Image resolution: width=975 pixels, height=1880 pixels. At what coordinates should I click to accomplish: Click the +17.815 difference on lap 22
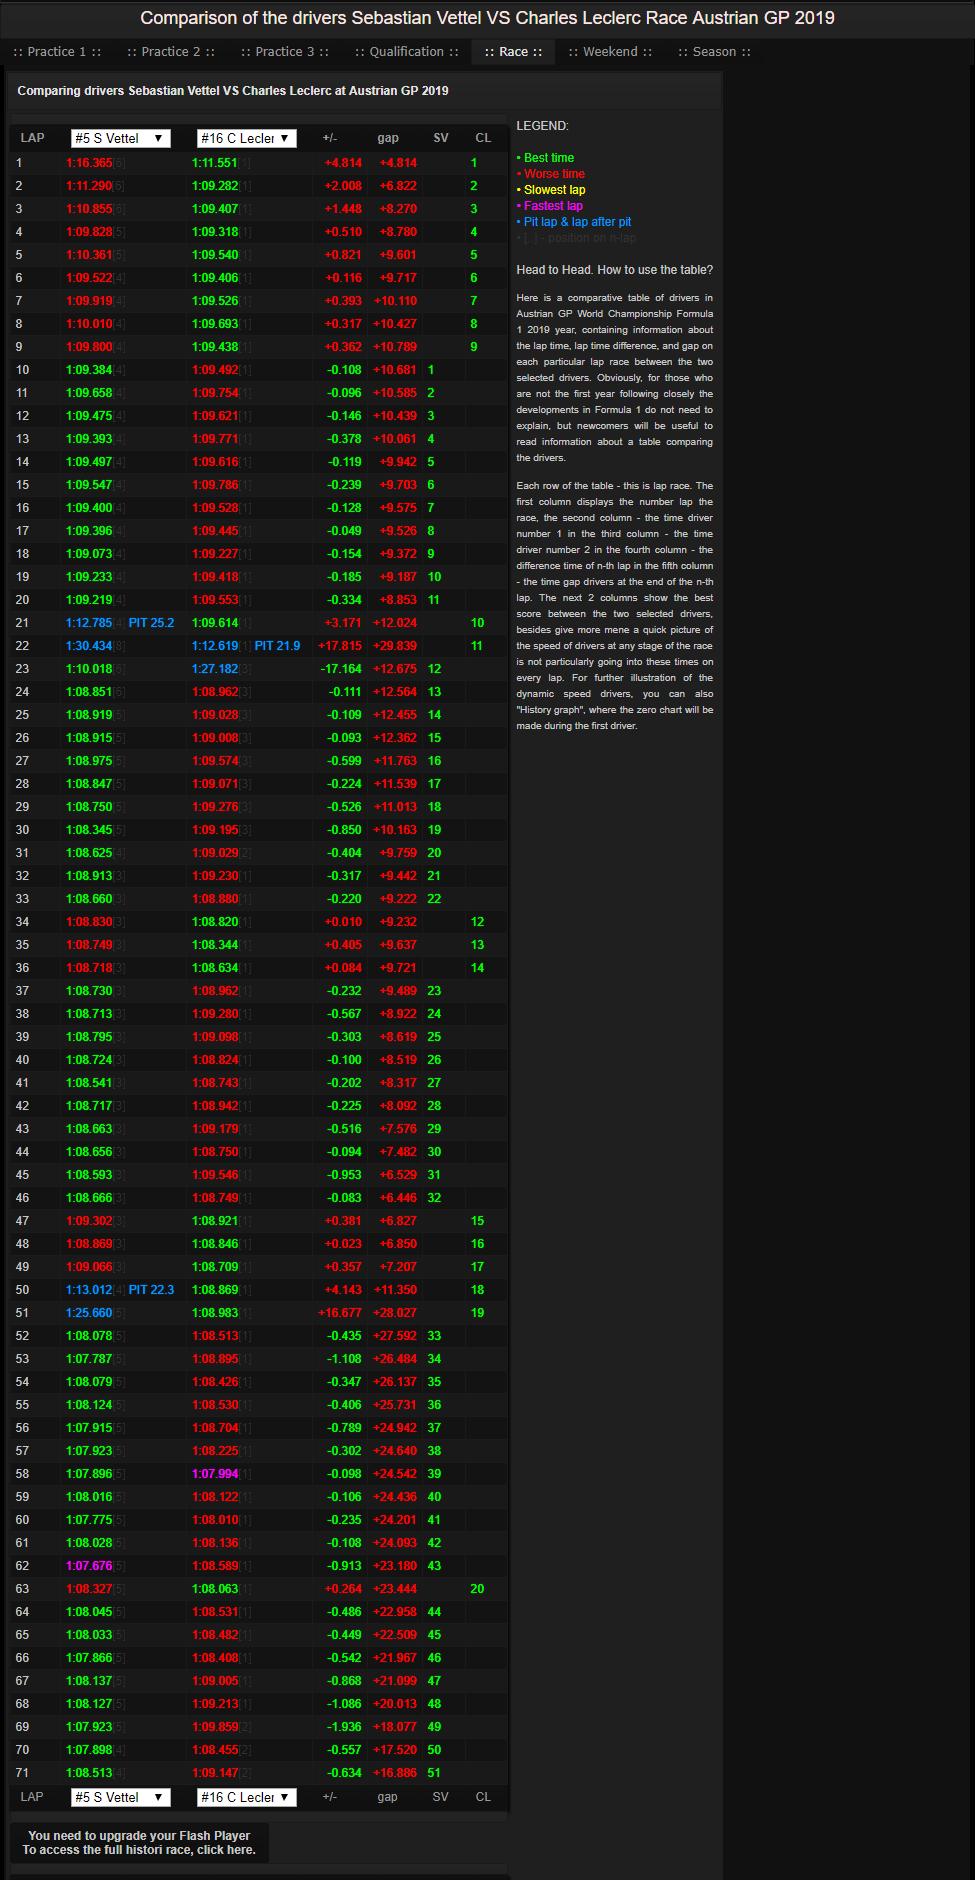tap(340, 646)
